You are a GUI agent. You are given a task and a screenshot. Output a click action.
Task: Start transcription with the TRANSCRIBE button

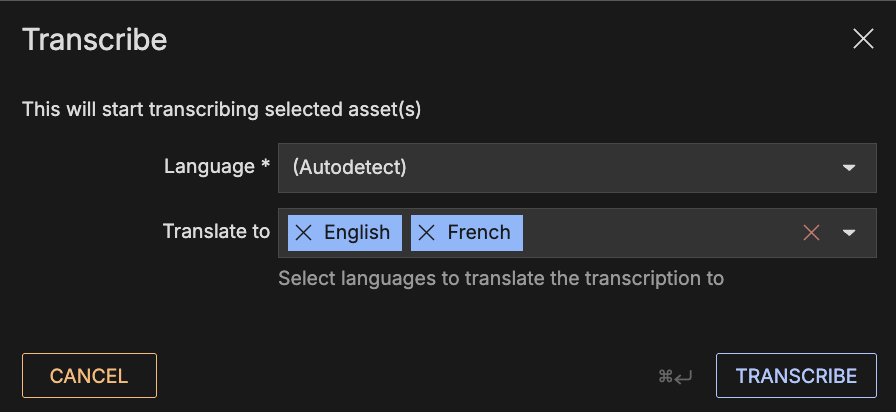pyautogui.click(x=796, y=376)
